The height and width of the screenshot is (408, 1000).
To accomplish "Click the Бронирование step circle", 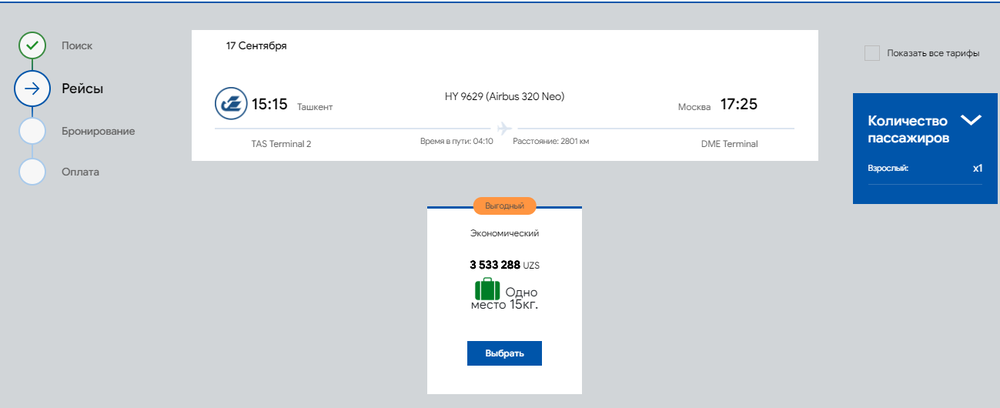I will click(x=33, y=131).
